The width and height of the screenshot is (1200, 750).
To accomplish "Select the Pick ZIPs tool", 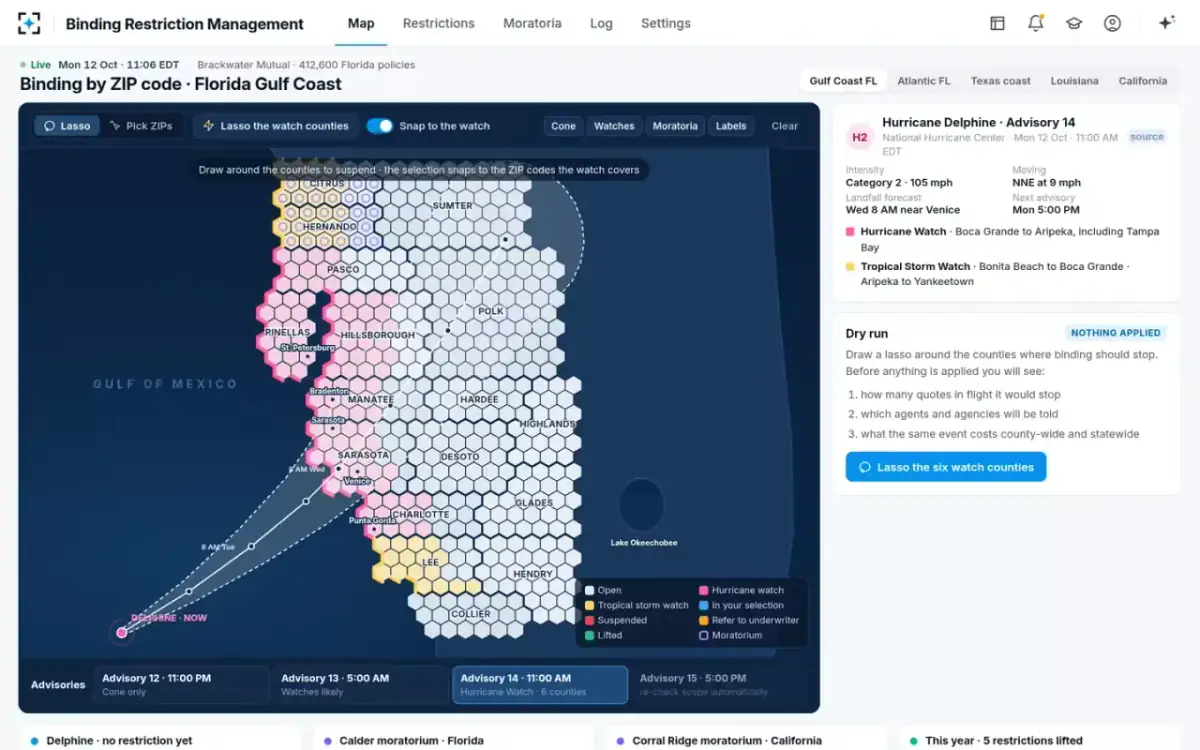I will tap(141, 126).
